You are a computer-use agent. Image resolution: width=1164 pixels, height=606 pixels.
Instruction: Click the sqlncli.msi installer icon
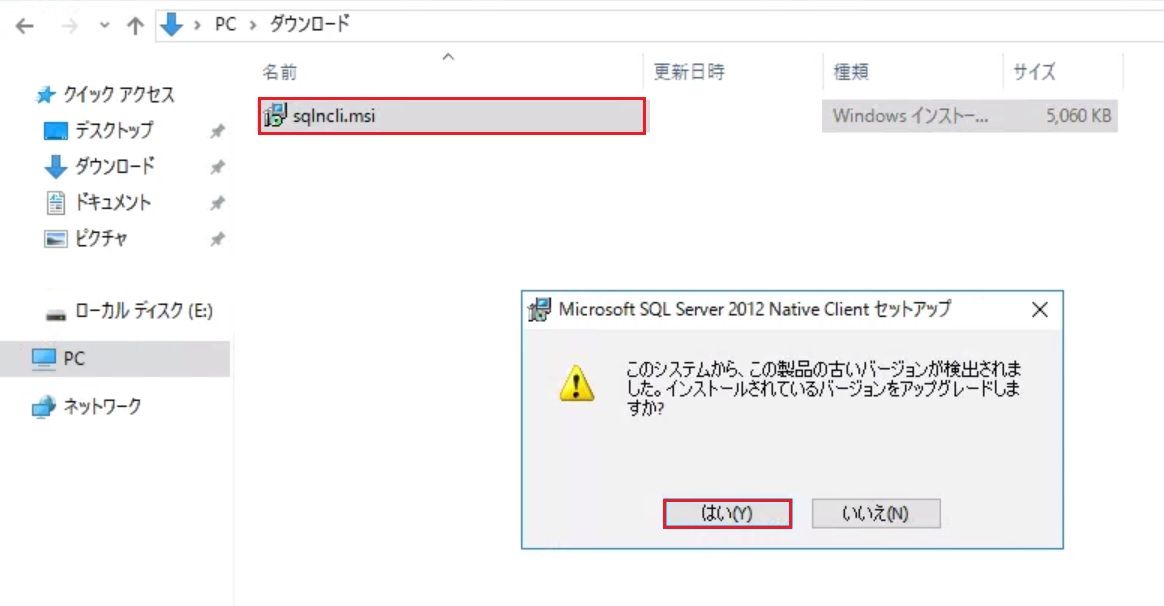pos(275,115)
